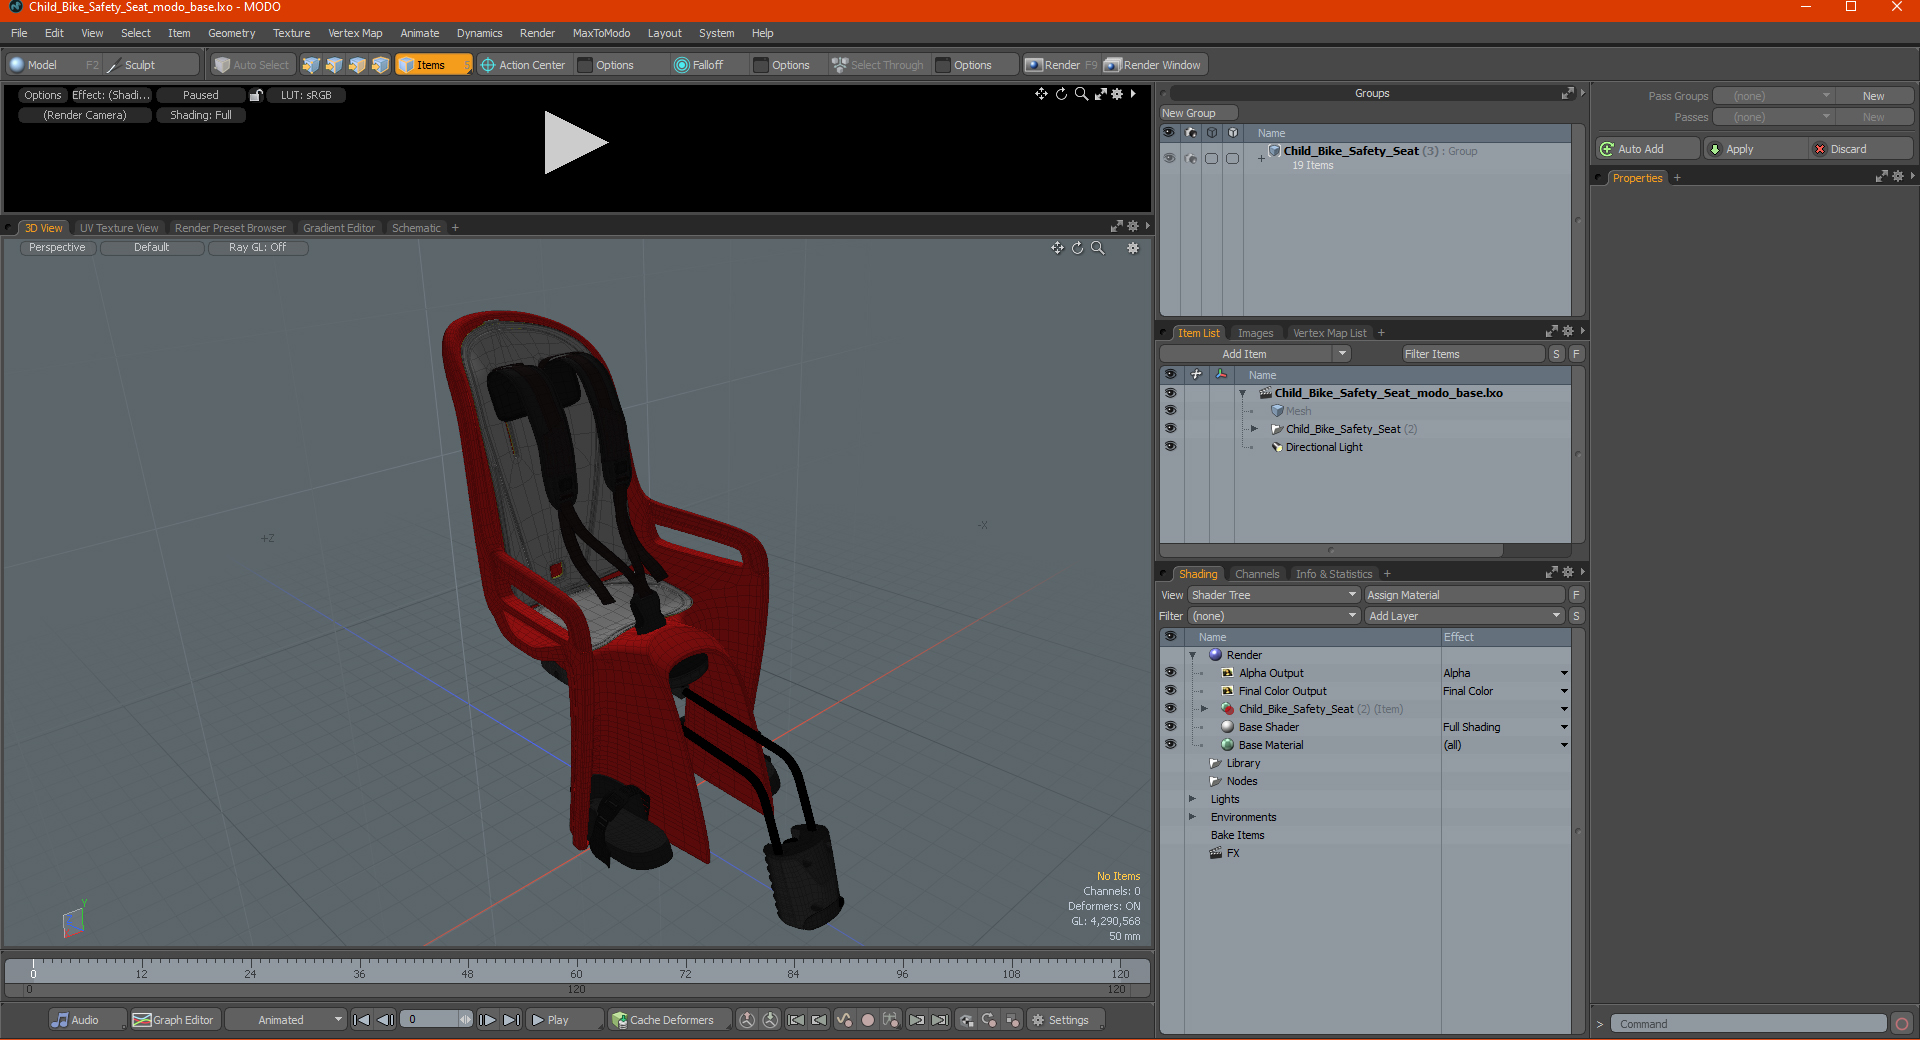Switch to Images tab

pyautogui.click(x=1255, y=333)
